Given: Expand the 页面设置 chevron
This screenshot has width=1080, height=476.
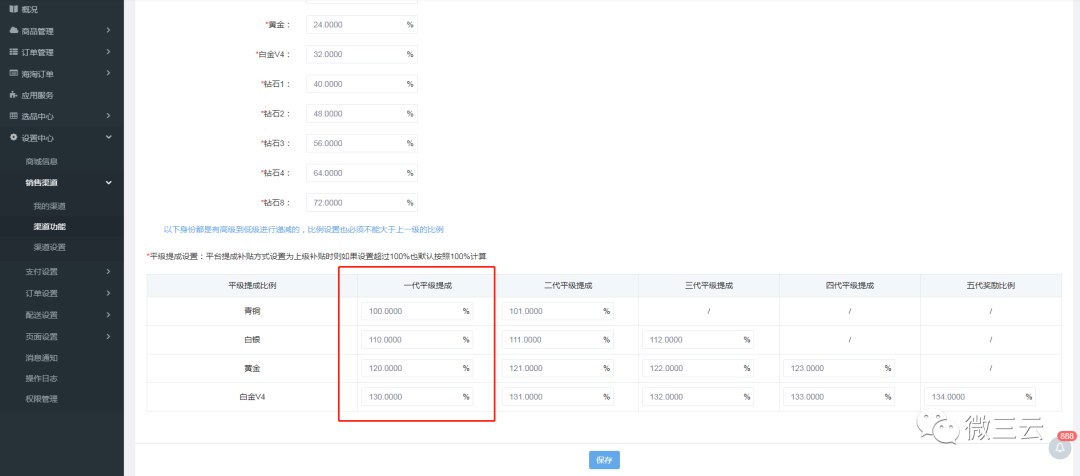Looking at the screenshot, I should point(109,336).
